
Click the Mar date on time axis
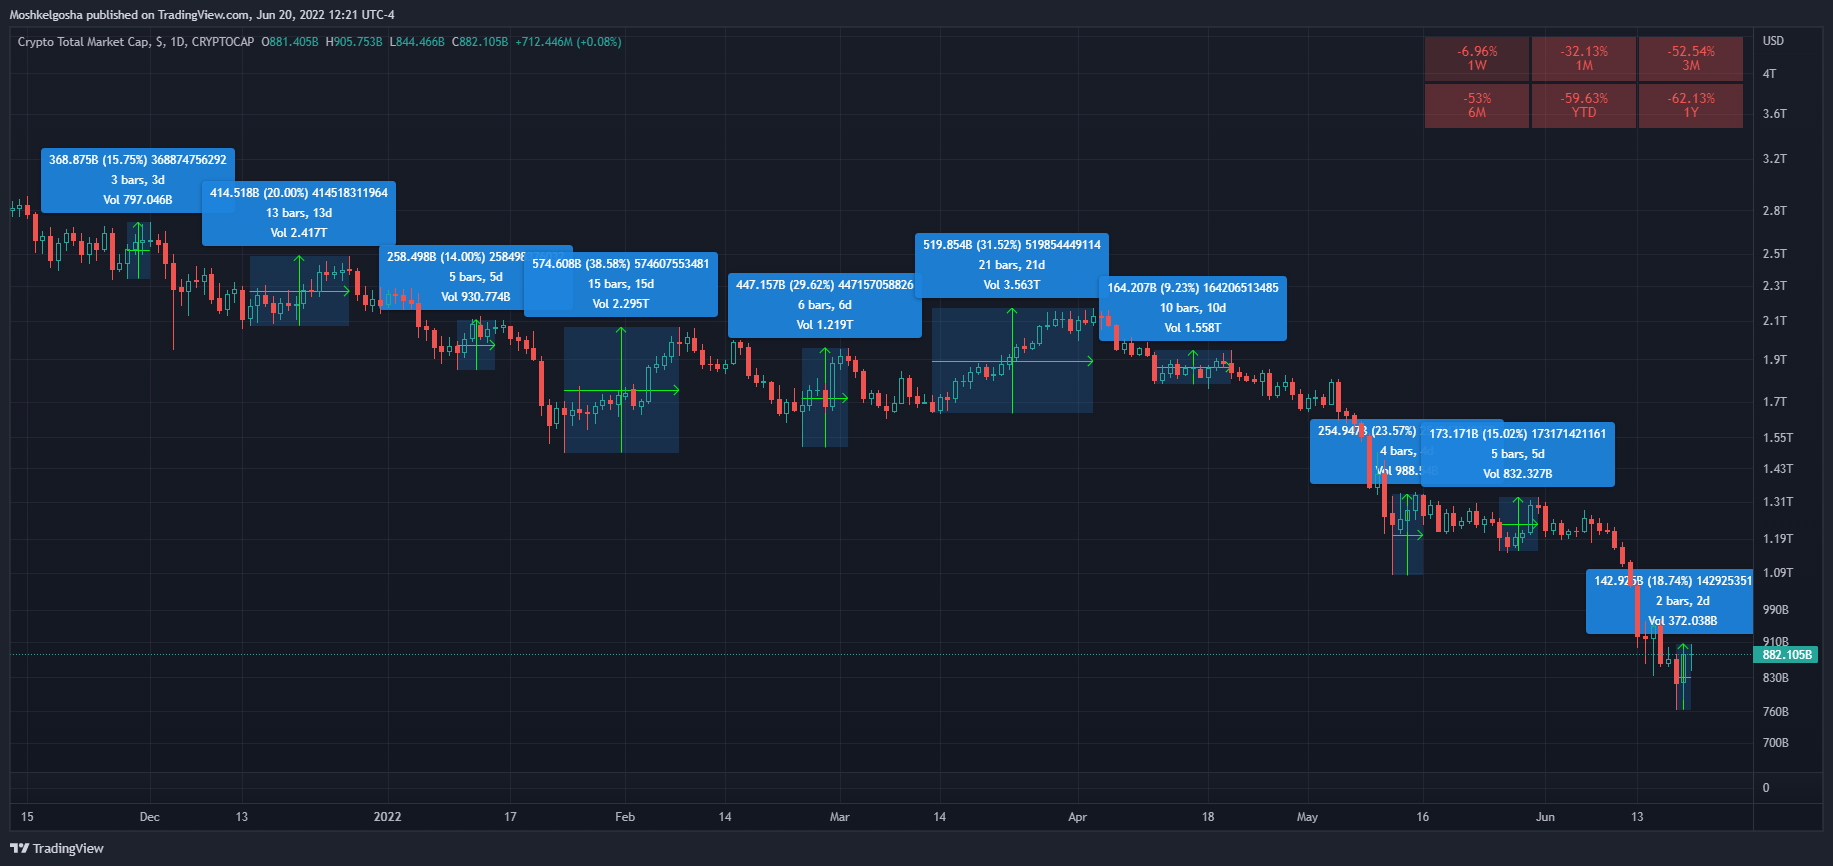[840, 817]
